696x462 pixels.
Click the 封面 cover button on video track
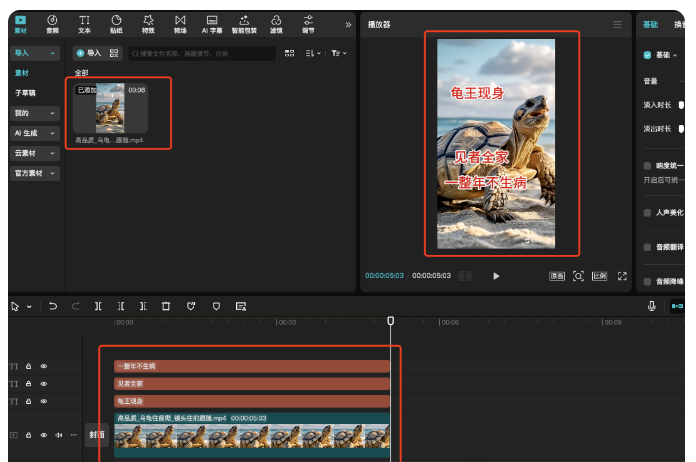[97, 435]
